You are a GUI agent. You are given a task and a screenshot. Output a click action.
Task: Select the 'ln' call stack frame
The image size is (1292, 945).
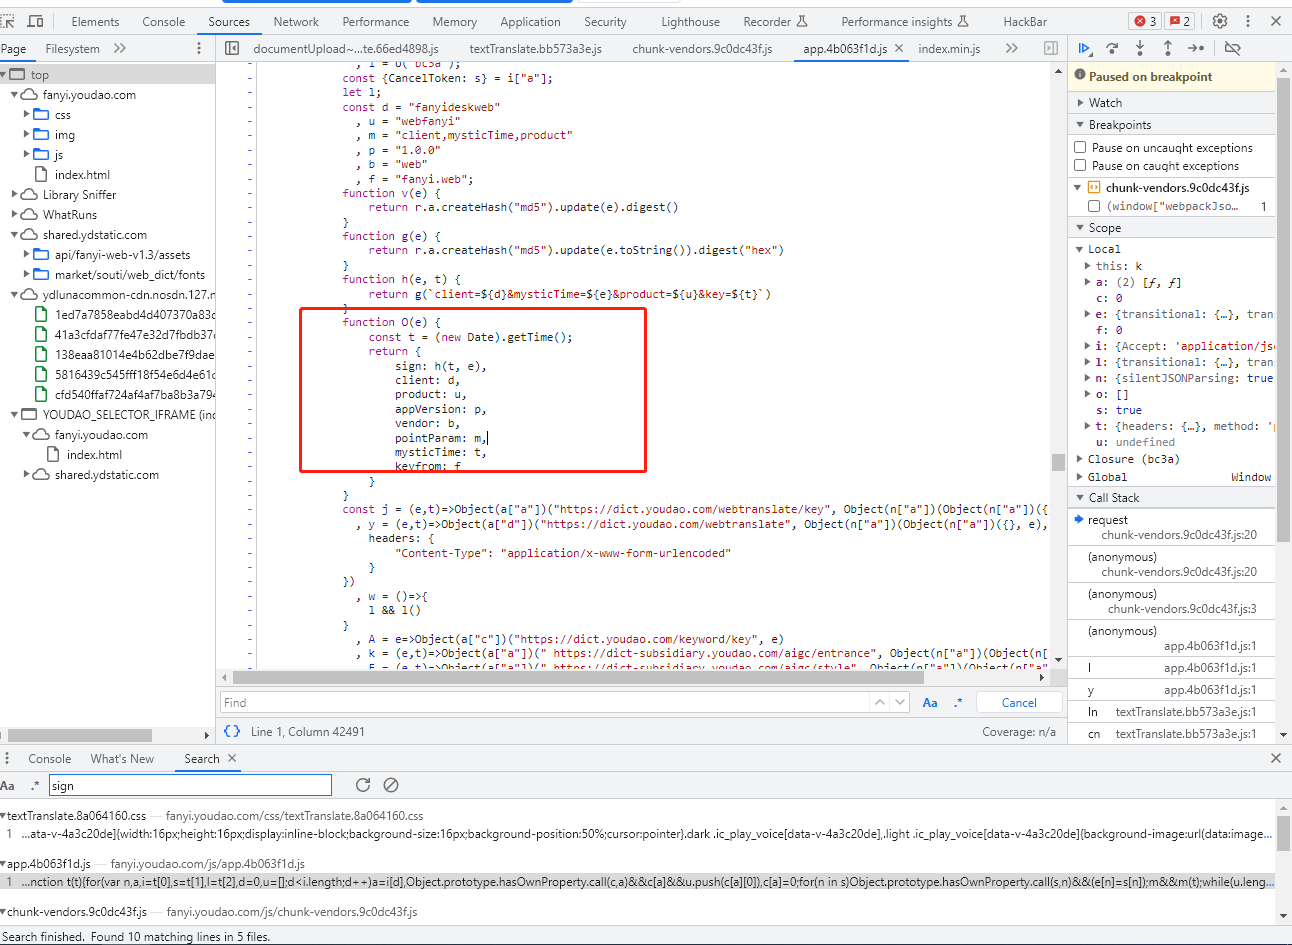tap(1172, 712)
